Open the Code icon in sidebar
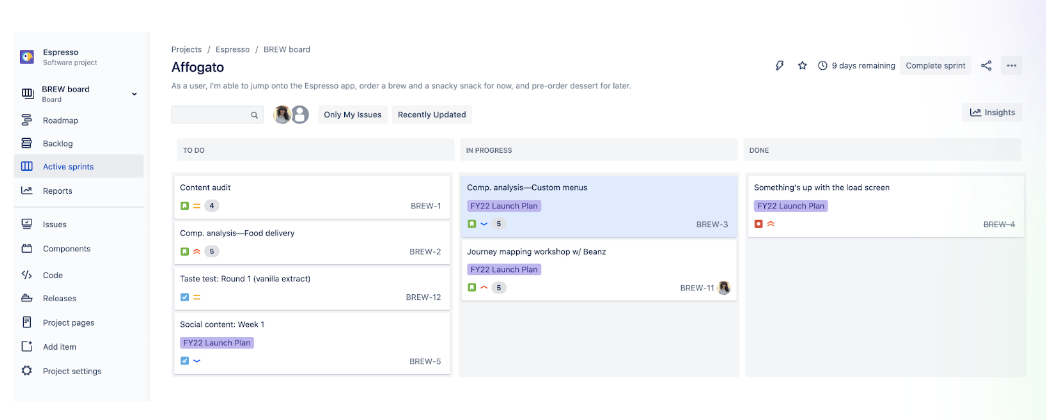The width and height of the screenshot is (1046, 420). (x=27, y=275)
